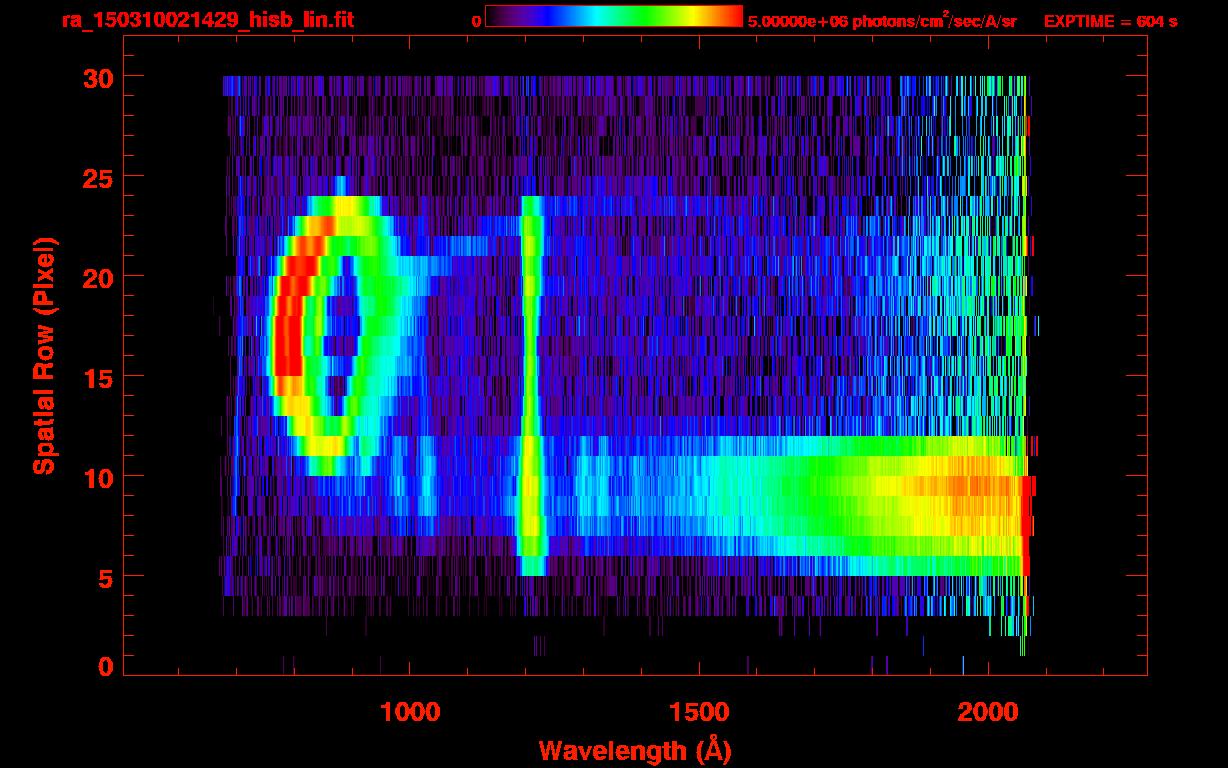Select the y-axis tick label 20
The height and width of the screenshot is (768, 1228).
pos(96,277)
